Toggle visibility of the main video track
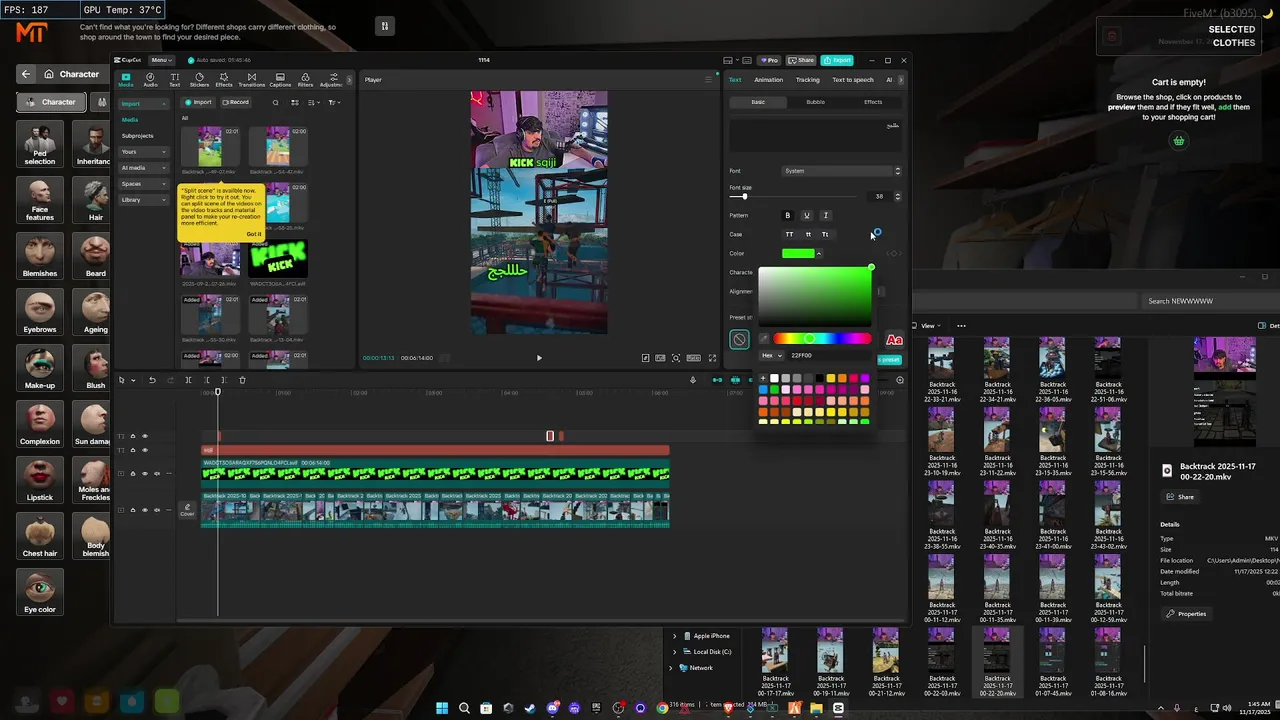The width and height of the screenshot is (1280, 720). click(x=144, y=510)
